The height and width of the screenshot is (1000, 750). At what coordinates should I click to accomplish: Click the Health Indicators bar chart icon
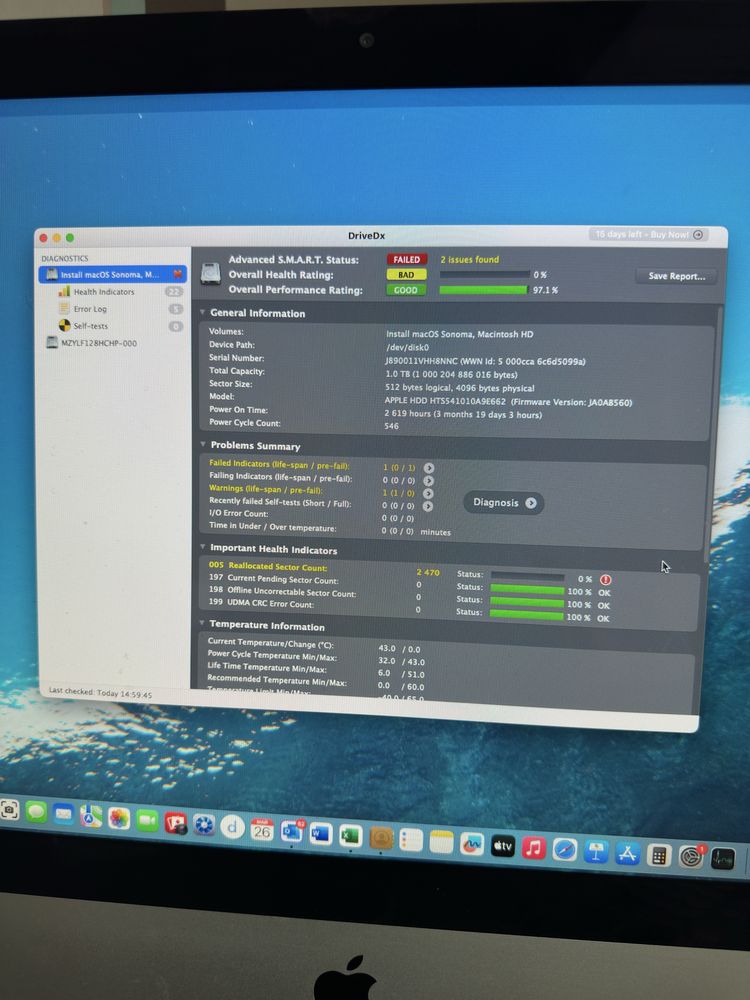[x=64, y=291]
